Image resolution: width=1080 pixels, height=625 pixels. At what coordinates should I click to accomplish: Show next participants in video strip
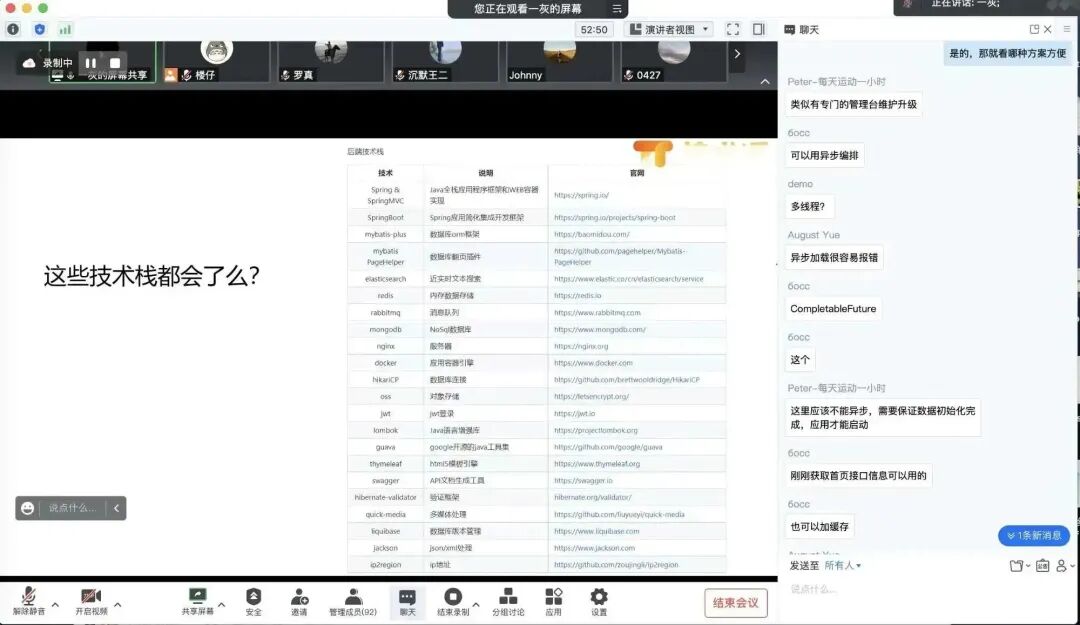(737, 54)
